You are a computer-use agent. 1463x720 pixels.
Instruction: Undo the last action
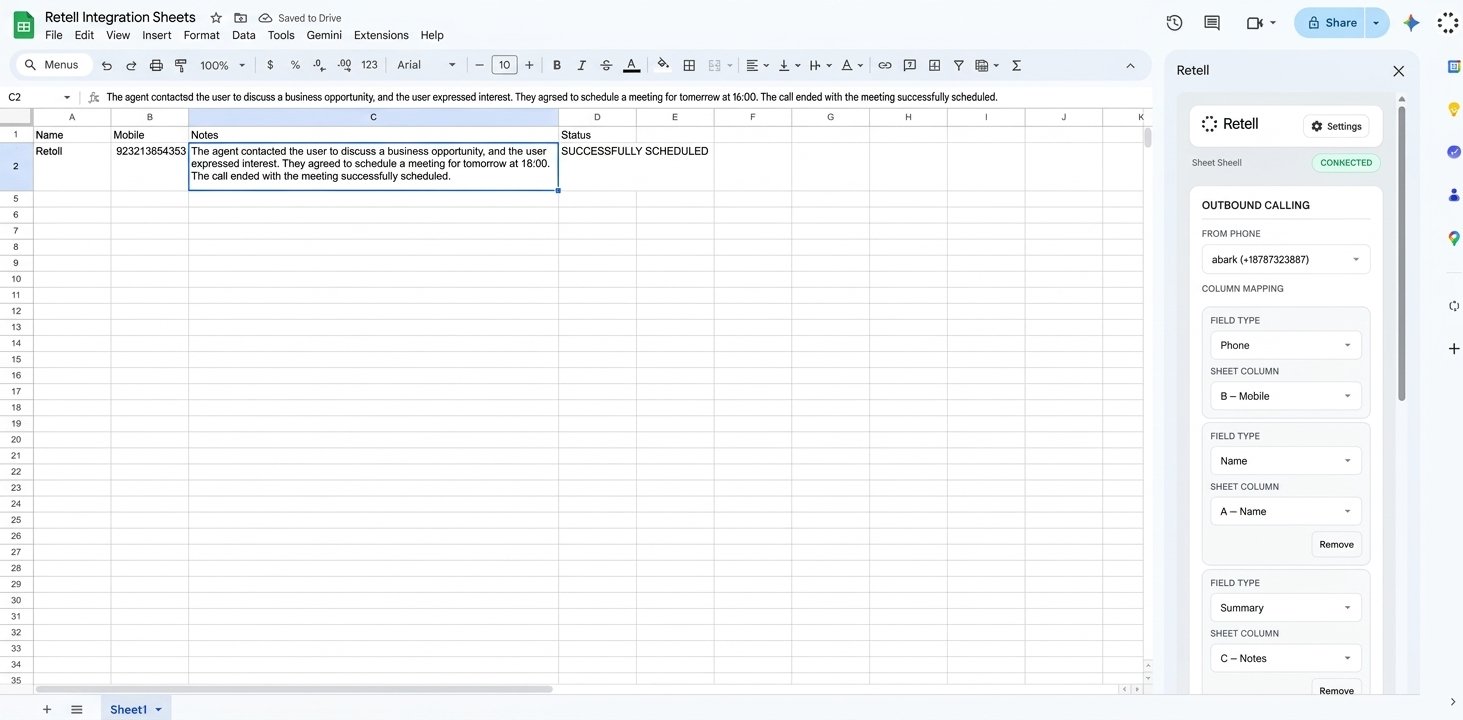(107, 65)
